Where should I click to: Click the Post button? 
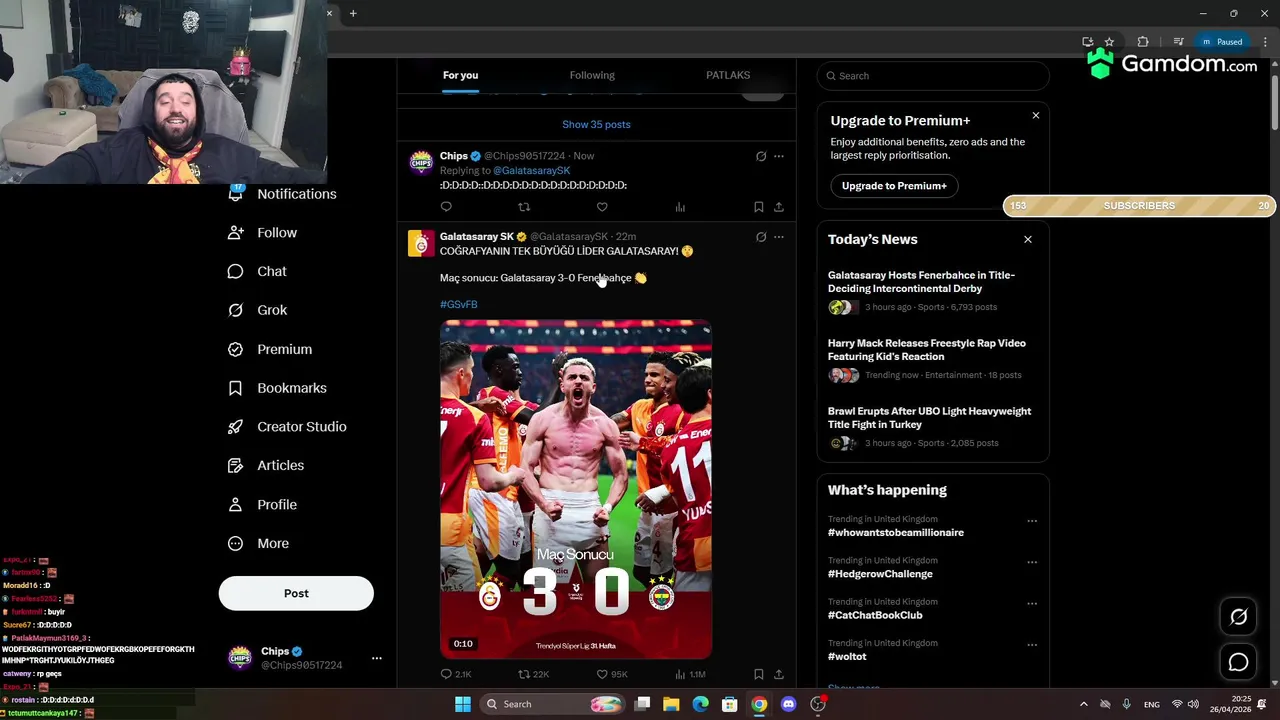point(296,593)
